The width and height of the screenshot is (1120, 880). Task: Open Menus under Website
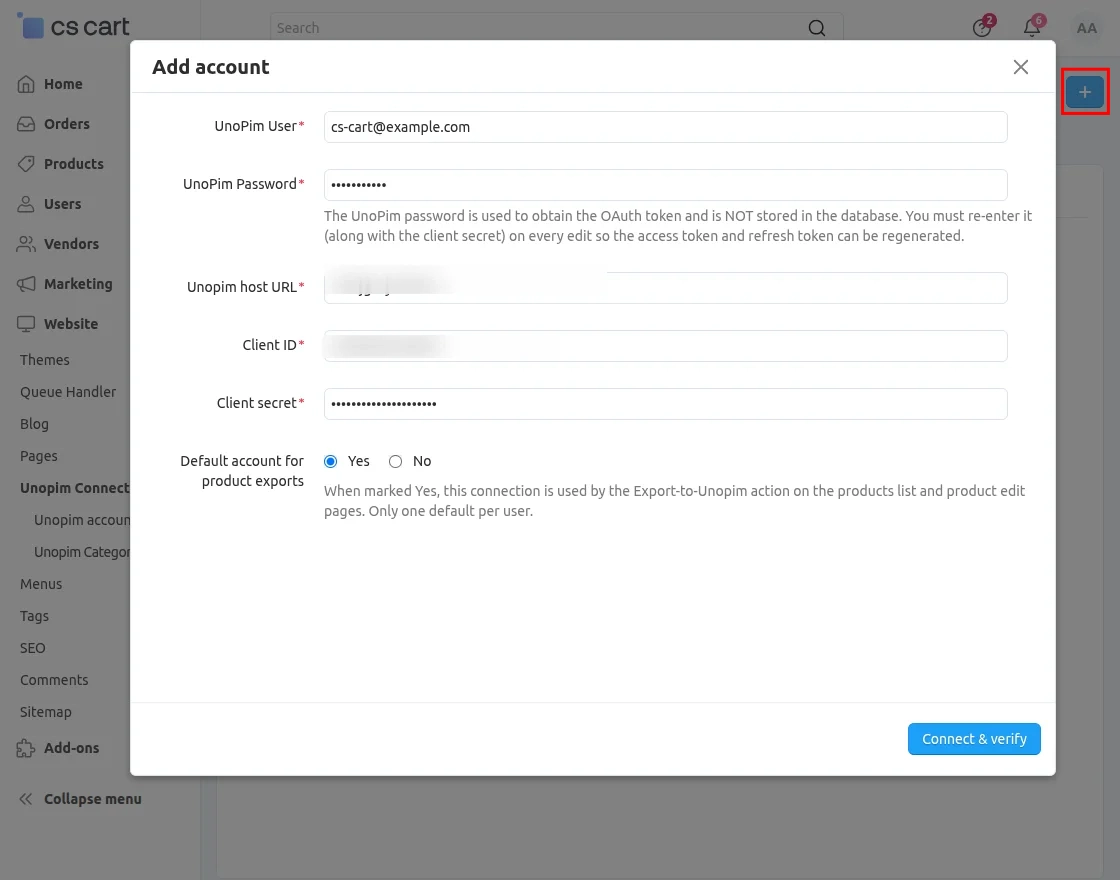[41, 584]
